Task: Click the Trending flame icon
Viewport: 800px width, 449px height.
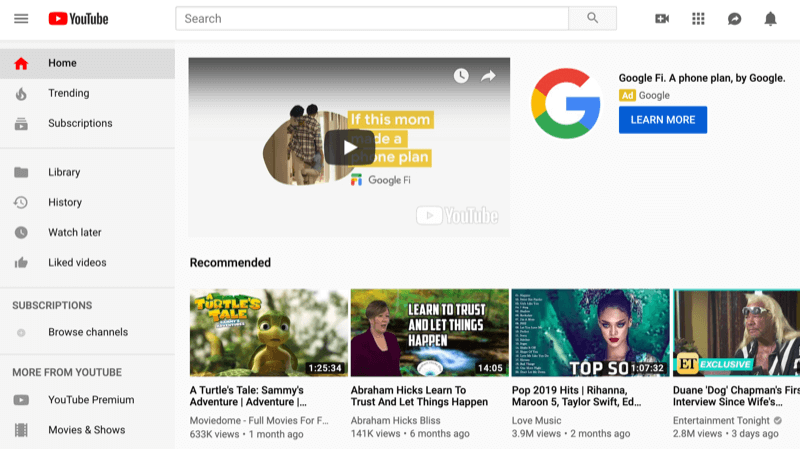Action: tap(21, 93)
